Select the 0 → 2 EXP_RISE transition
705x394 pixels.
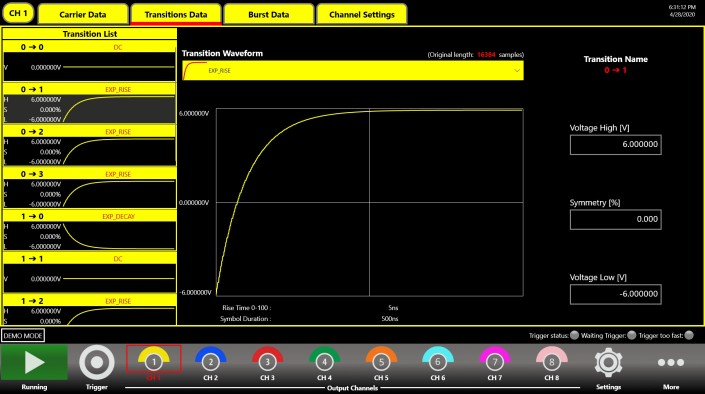pos(89,146)
